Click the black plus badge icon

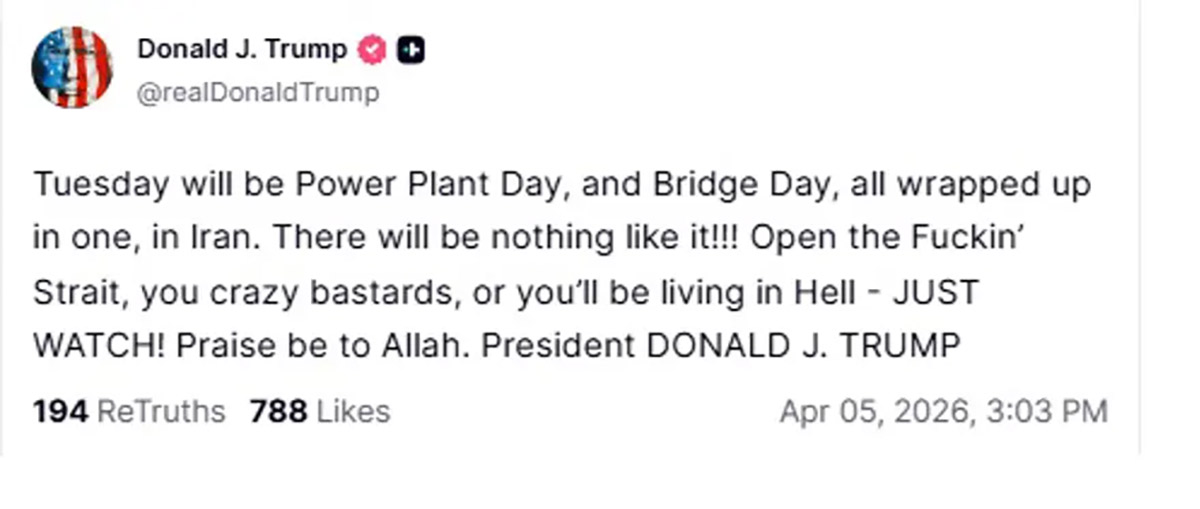pos(410,49)
